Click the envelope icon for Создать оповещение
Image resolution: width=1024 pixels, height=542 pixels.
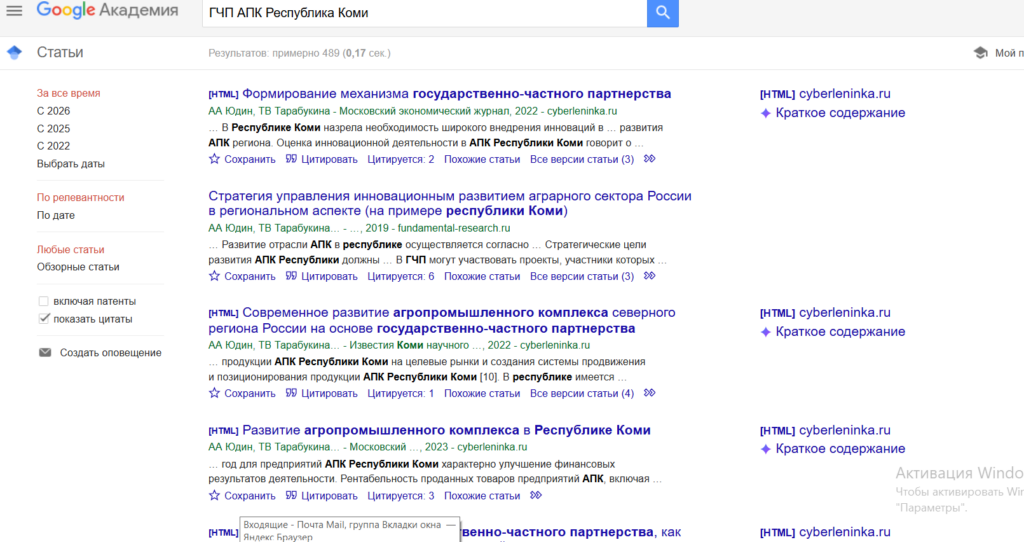[45, 353]
